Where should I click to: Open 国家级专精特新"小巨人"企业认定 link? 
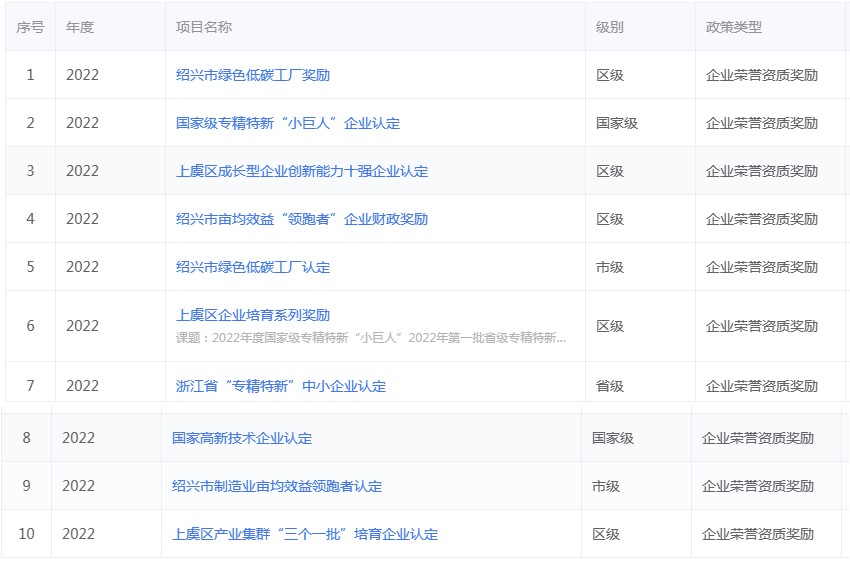pyautogui.click(x=287, y=123)
